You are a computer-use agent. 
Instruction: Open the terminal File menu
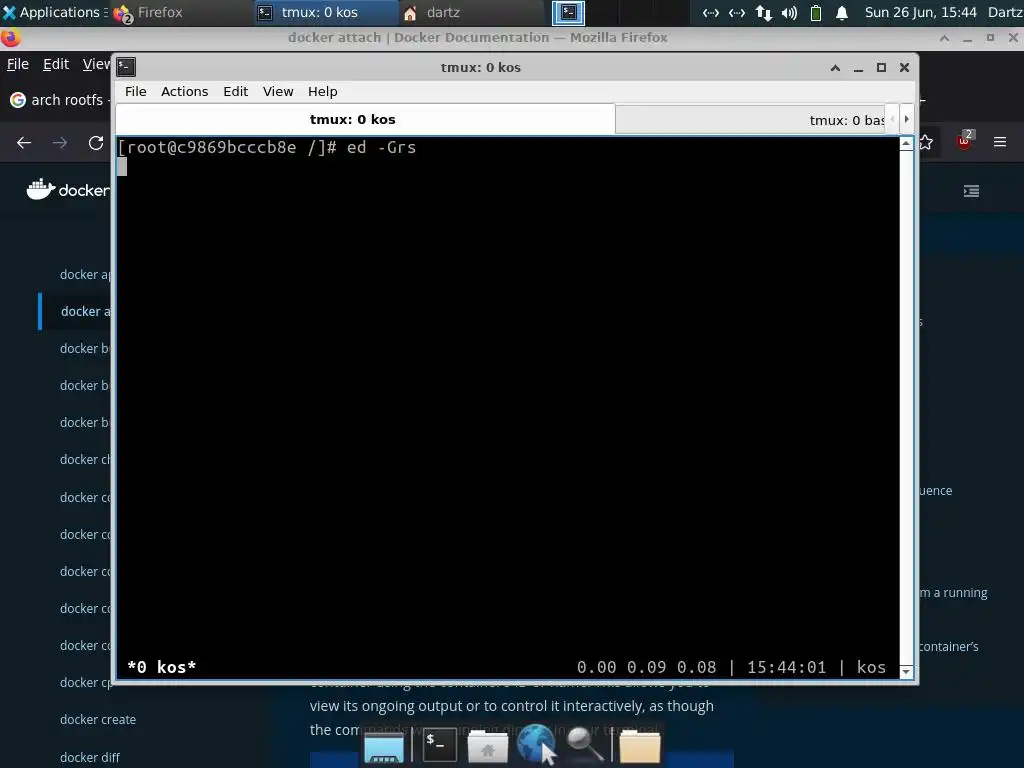(136, 91)
